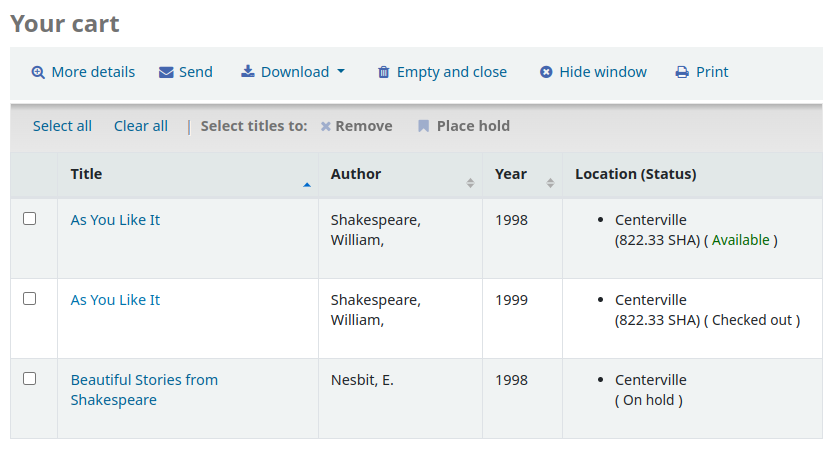Sort by the Year column arrows

(550, 183)
